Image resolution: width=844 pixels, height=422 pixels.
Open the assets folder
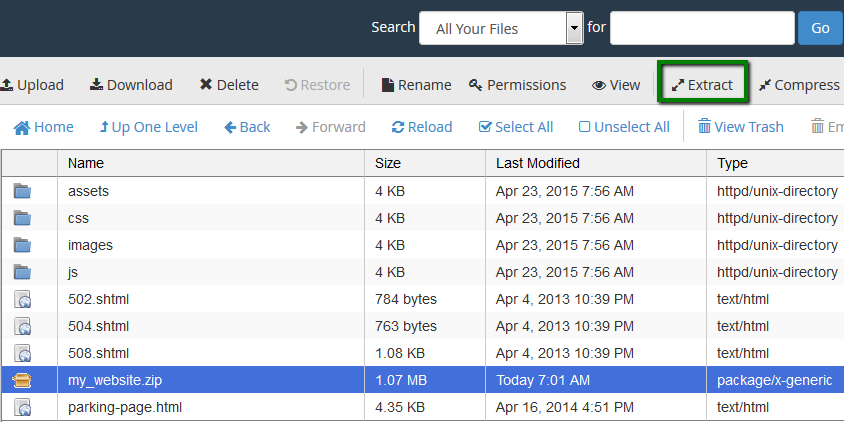pyautogui.click(x=88, y=190)
